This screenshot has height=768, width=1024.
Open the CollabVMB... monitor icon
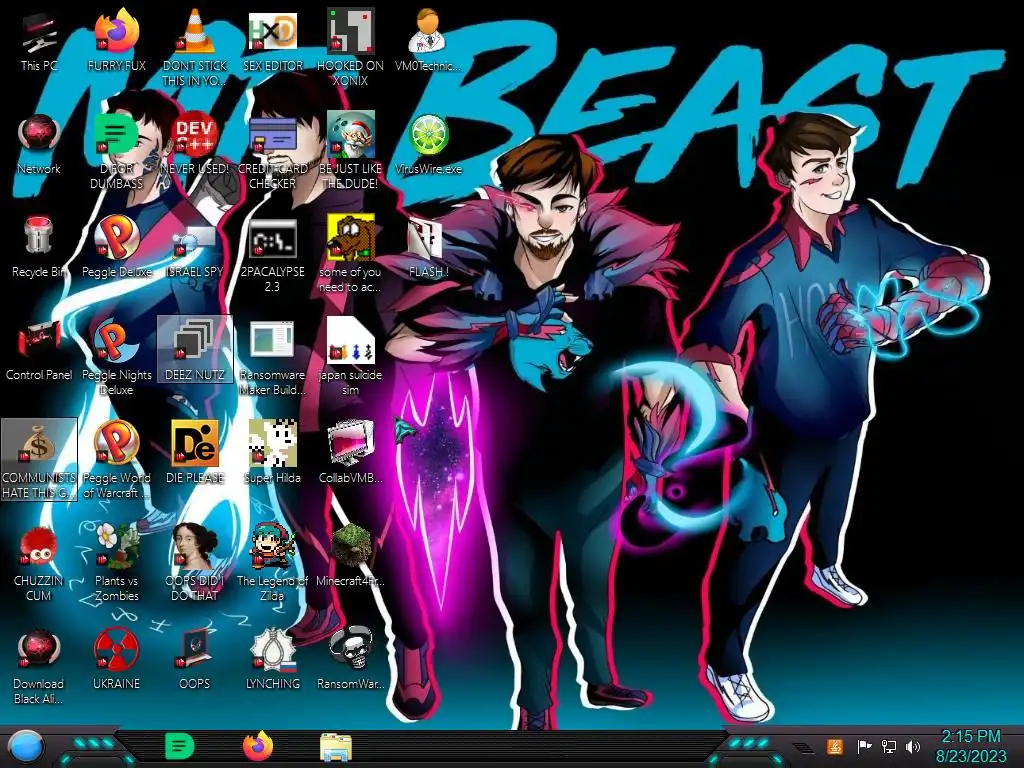click(350, 453)
